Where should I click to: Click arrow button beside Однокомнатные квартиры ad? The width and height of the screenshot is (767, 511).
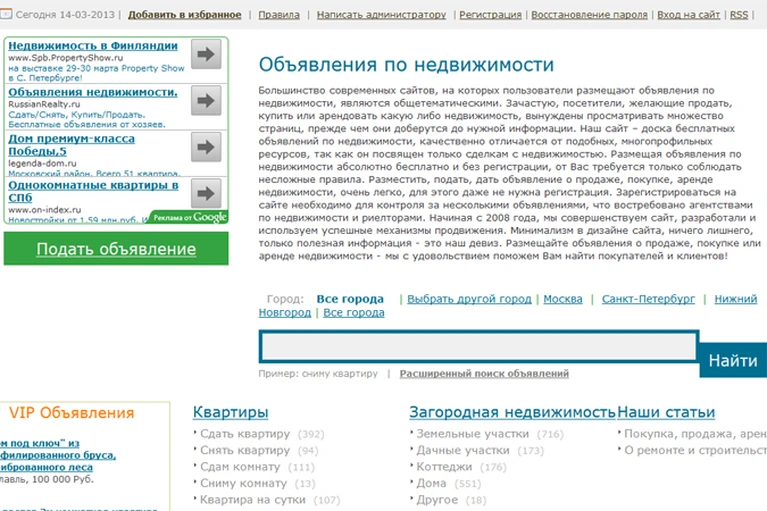[x=206, y=193]
